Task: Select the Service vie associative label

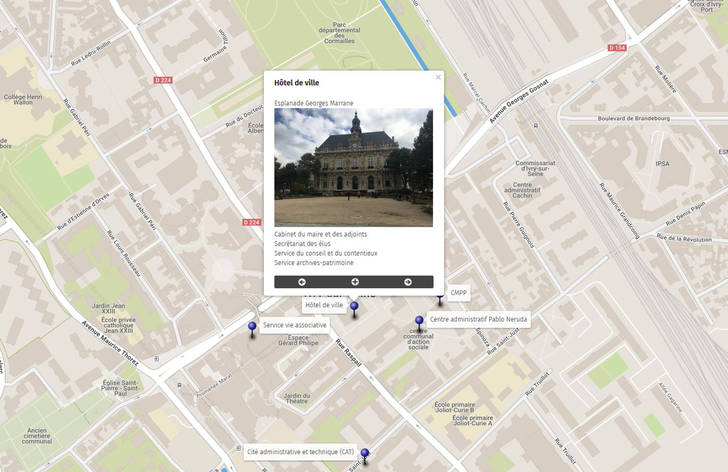Action: [295, 325]
